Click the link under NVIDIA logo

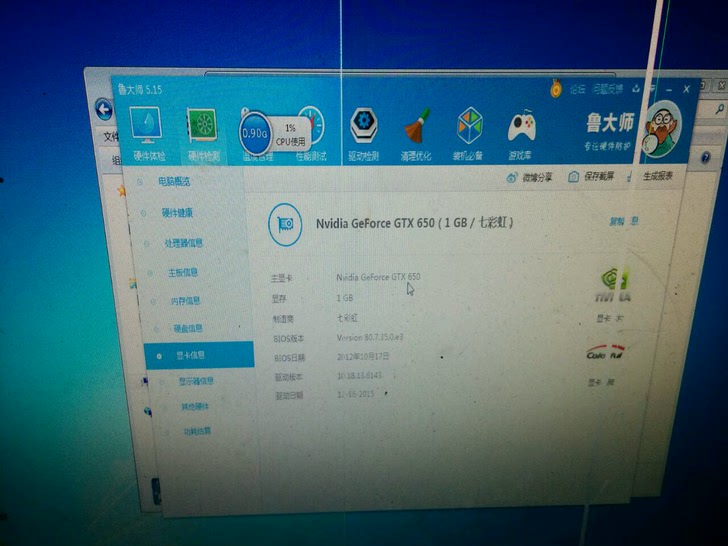click(x=610, y=319)
